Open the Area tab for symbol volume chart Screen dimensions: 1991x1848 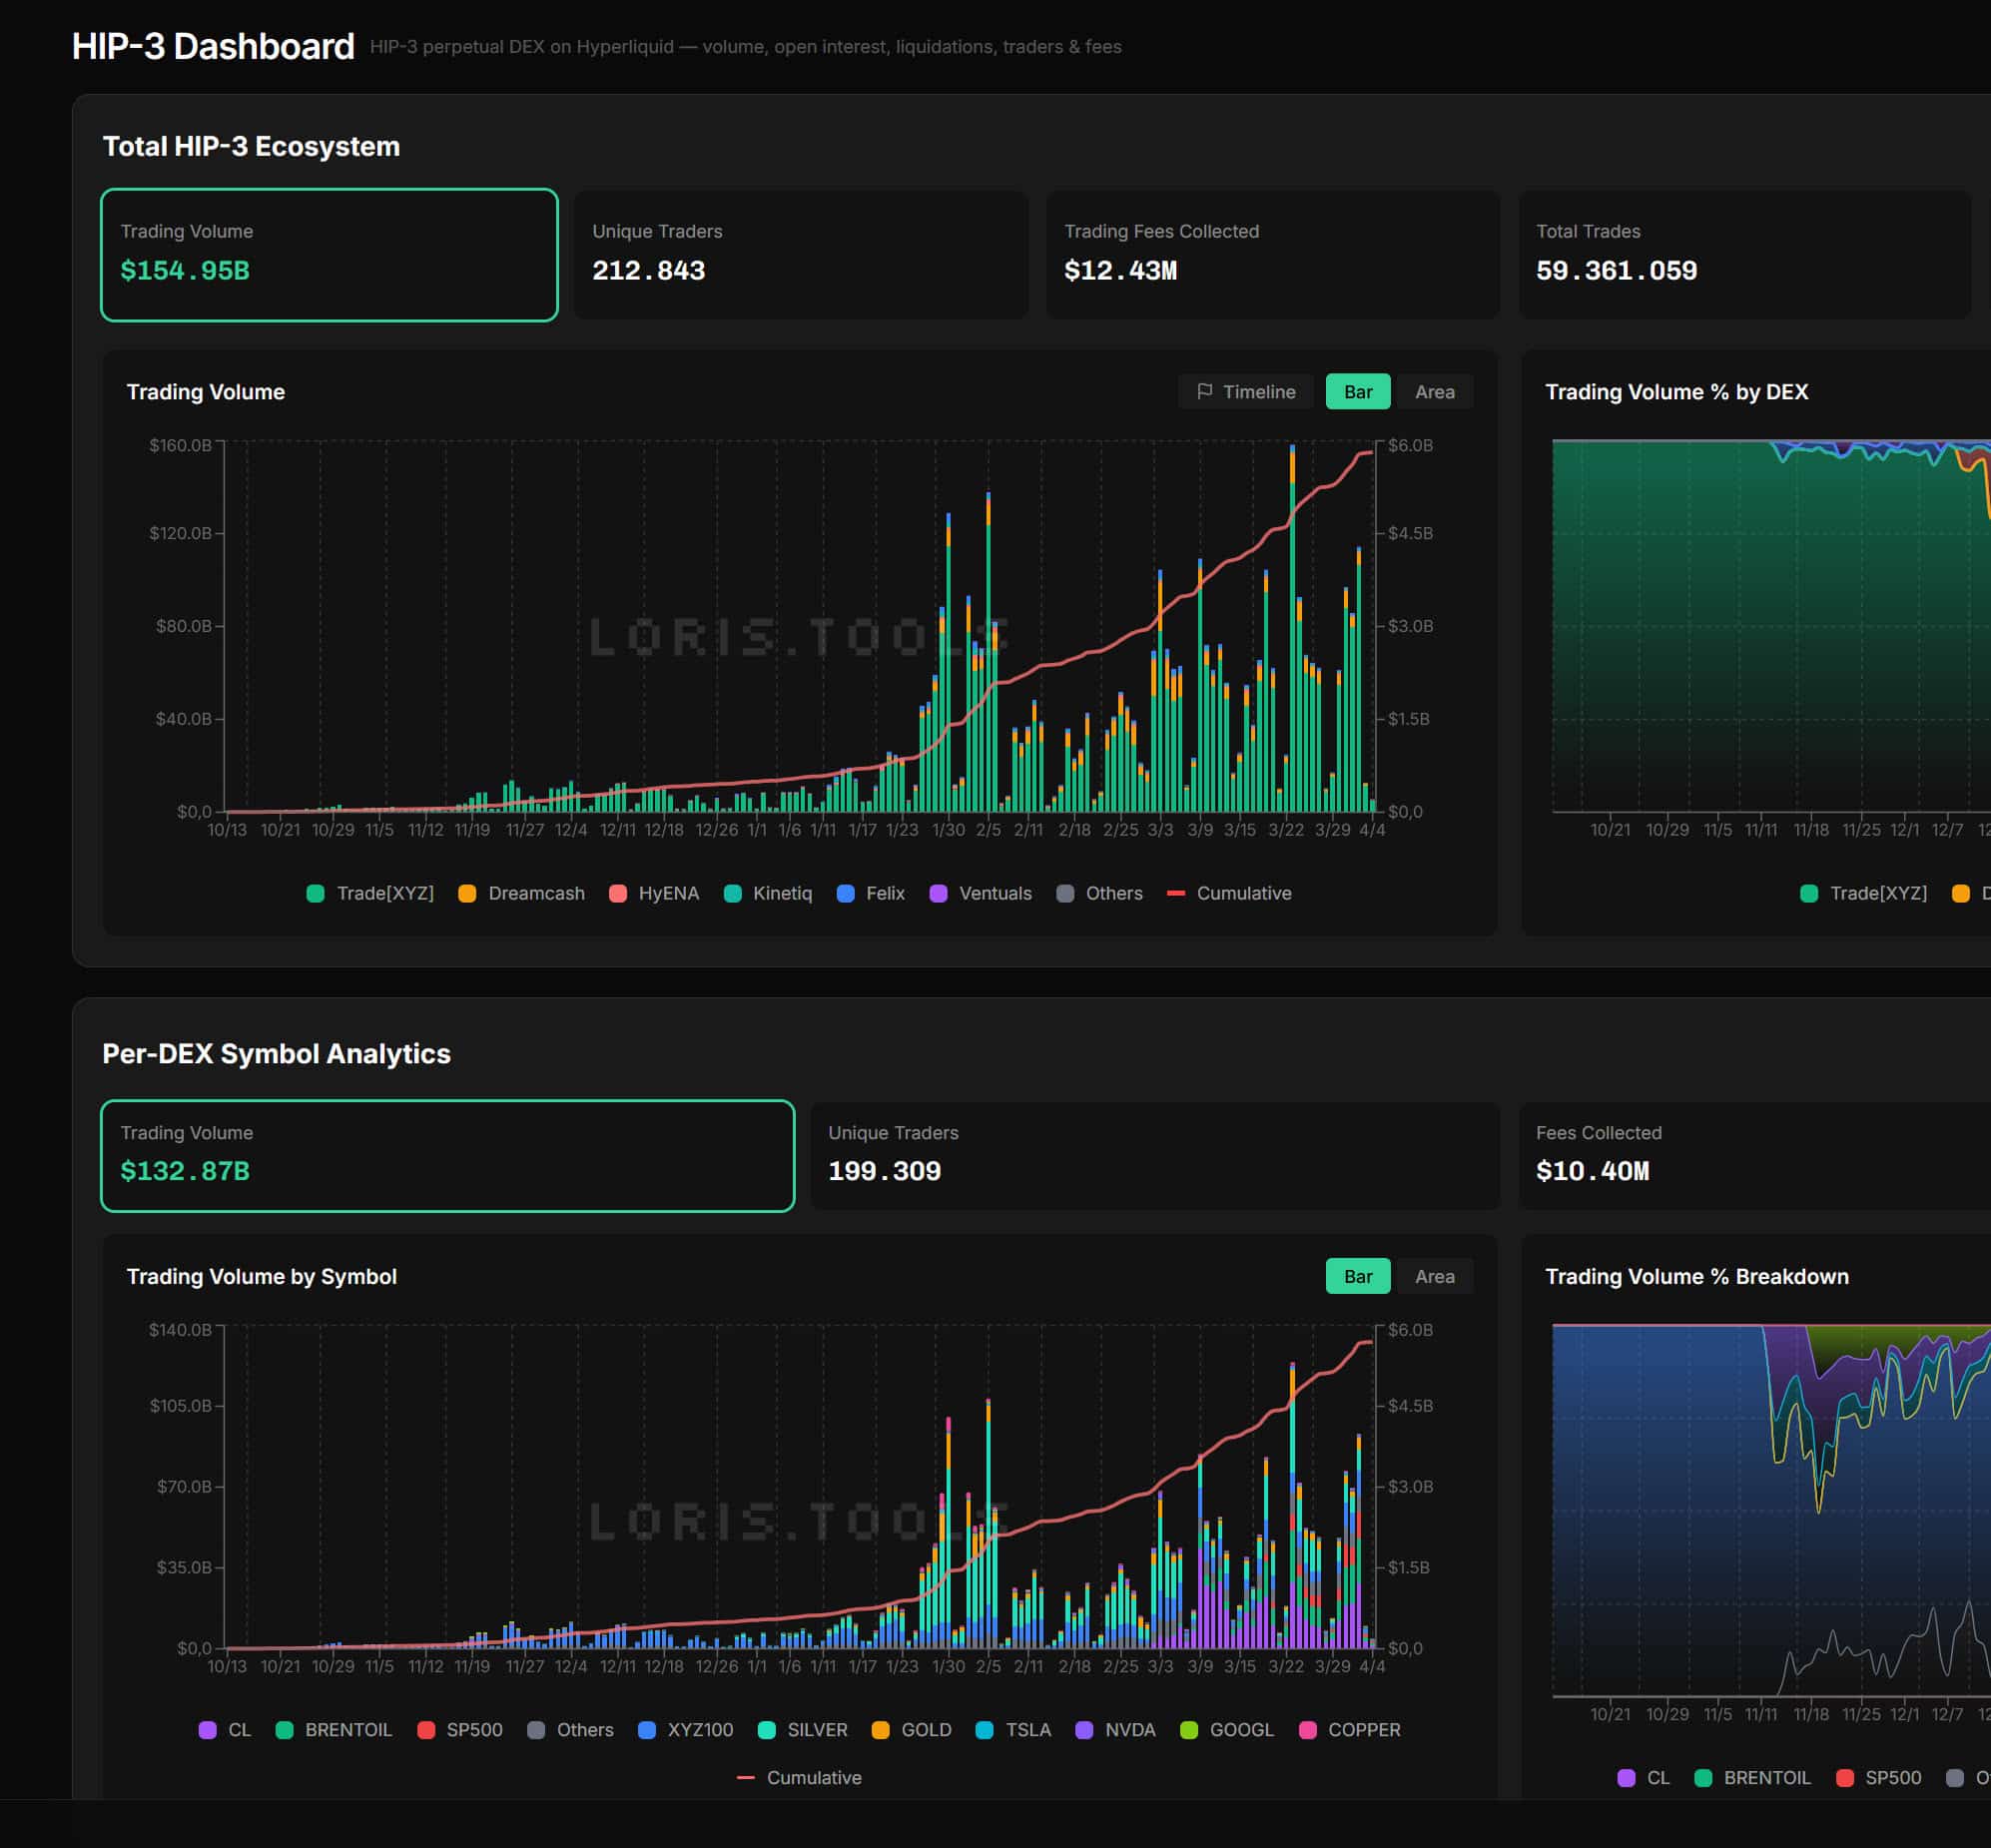coord(1434,1276)
